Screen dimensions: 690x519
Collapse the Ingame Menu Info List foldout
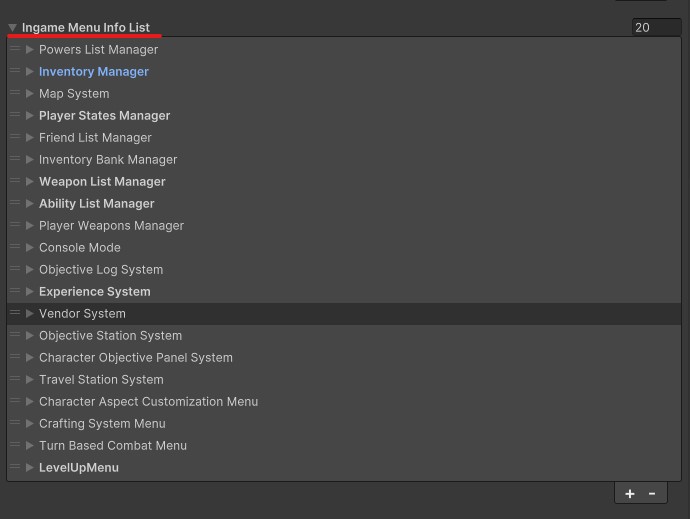pos(13,28)
